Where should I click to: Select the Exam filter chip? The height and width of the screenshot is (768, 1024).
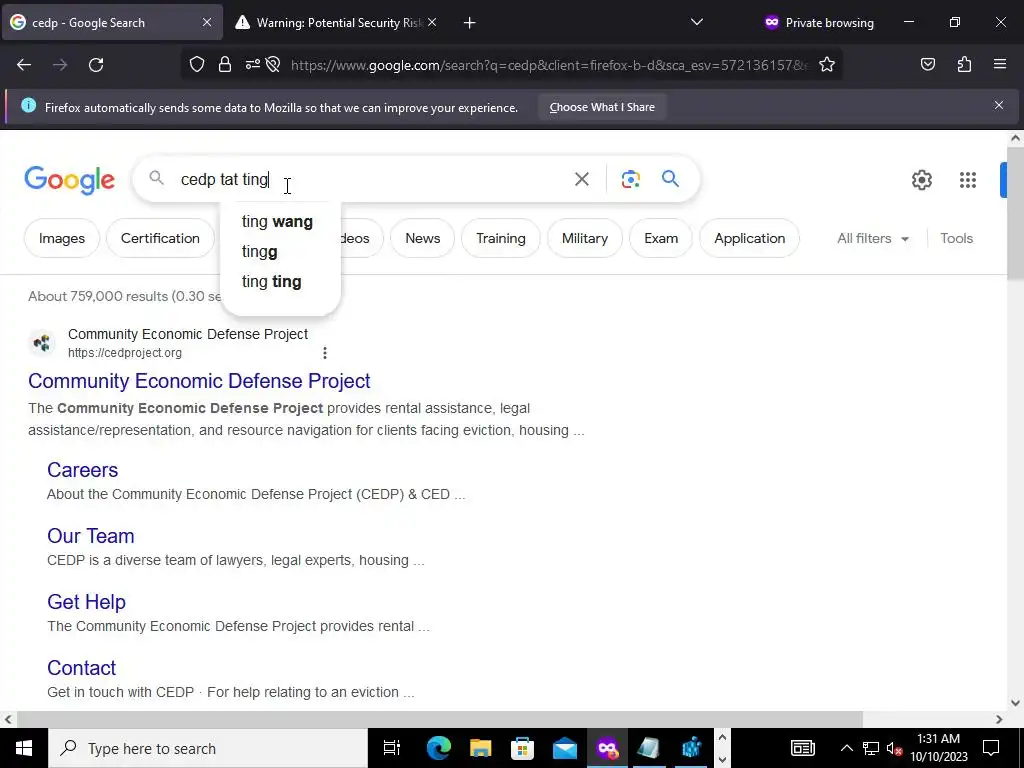(661, 238)
